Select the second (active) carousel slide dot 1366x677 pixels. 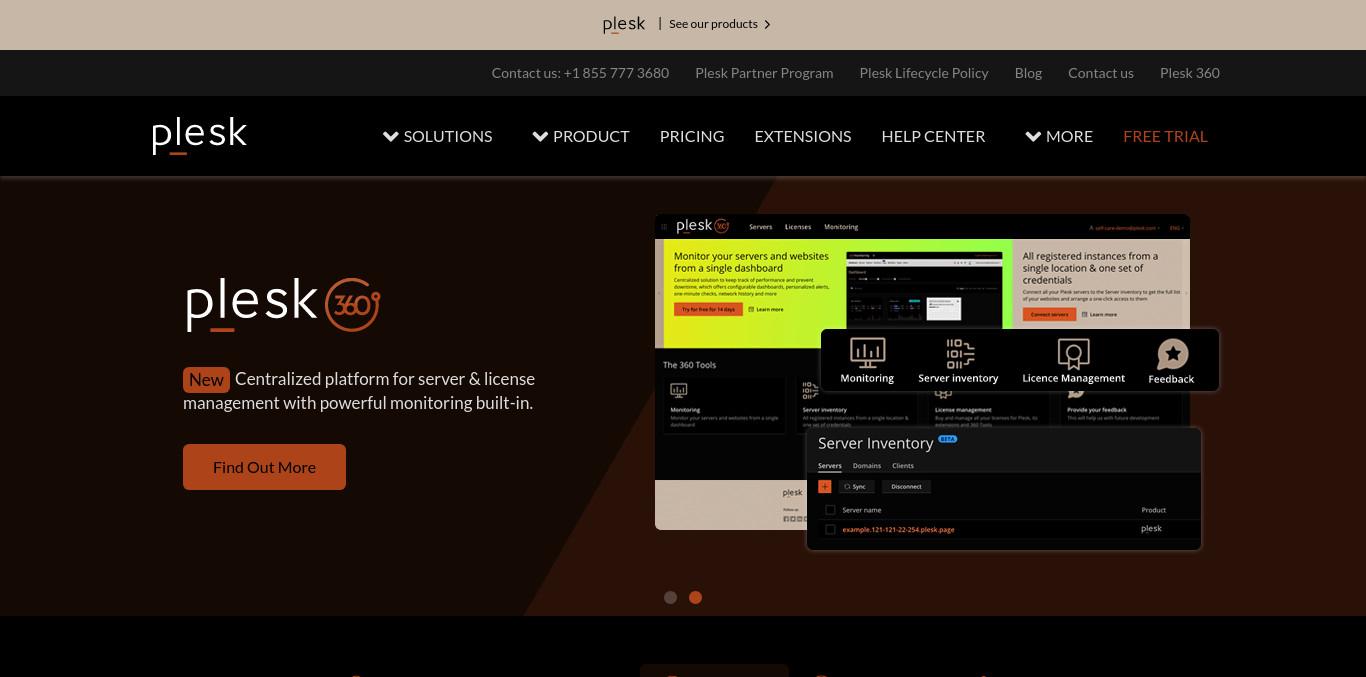[x=696, y=597]
